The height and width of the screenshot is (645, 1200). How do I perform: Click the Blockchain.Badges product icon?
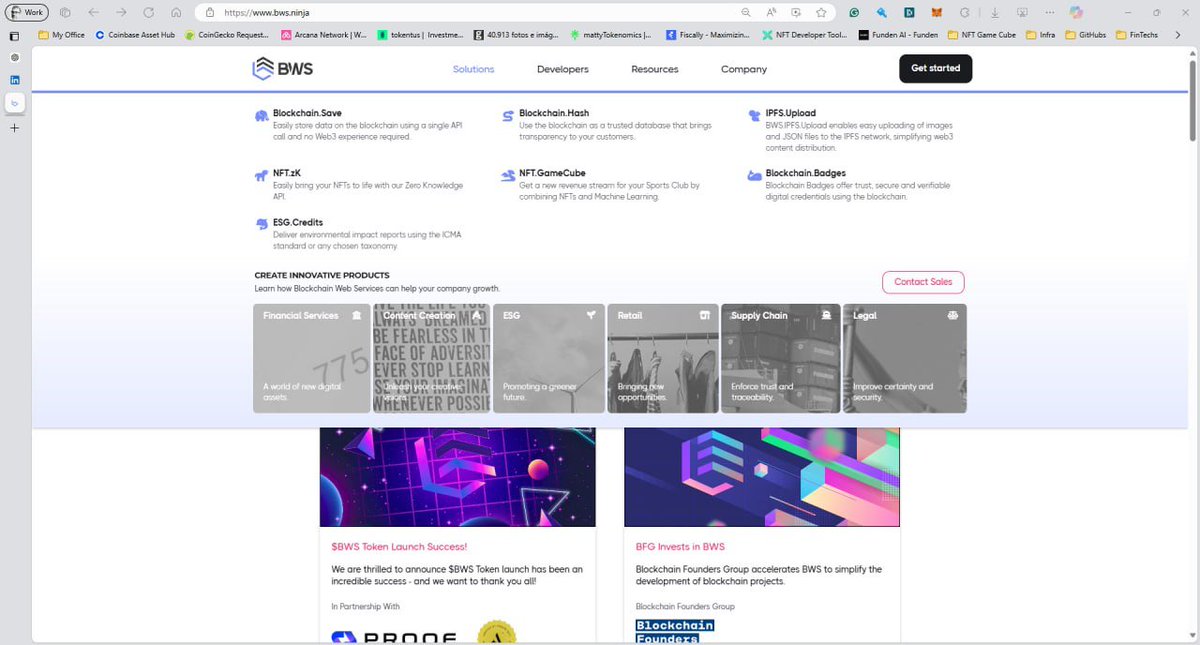pyautogui.click(x=755, y=175)
